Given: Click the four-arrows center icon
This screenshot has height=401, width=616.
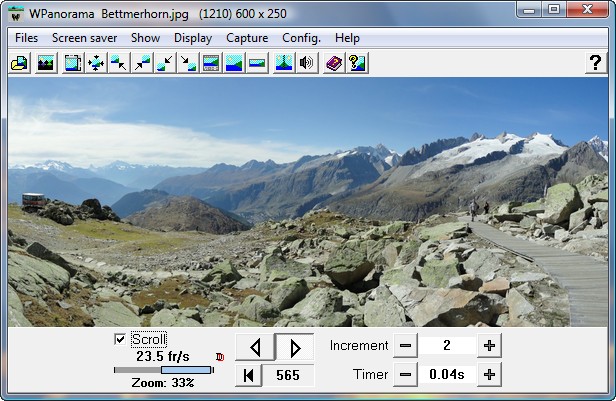Looking at the screenshot, I should click(x=96, y=63).
